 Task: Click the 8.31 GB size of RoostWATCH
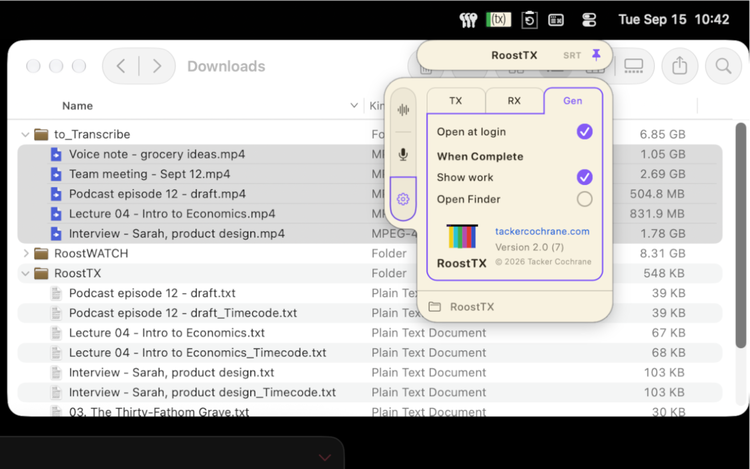coord(662,253)
